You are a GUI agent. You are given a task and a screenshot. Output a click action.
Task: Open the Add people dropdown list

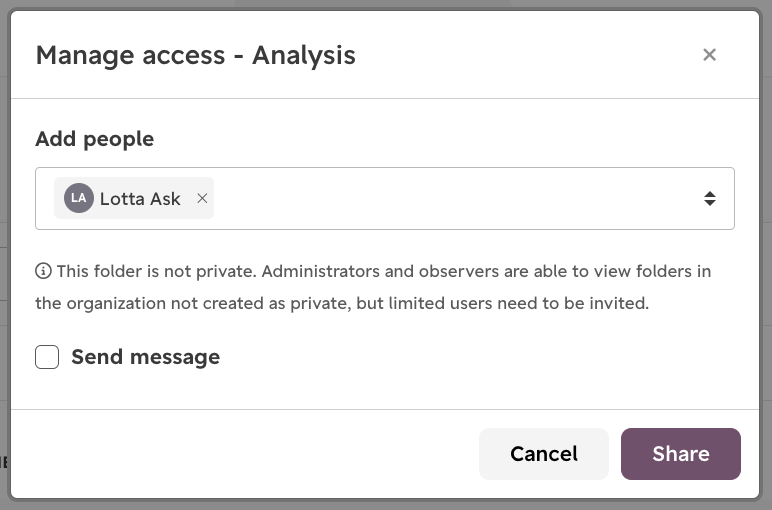(x=709, y=198)
